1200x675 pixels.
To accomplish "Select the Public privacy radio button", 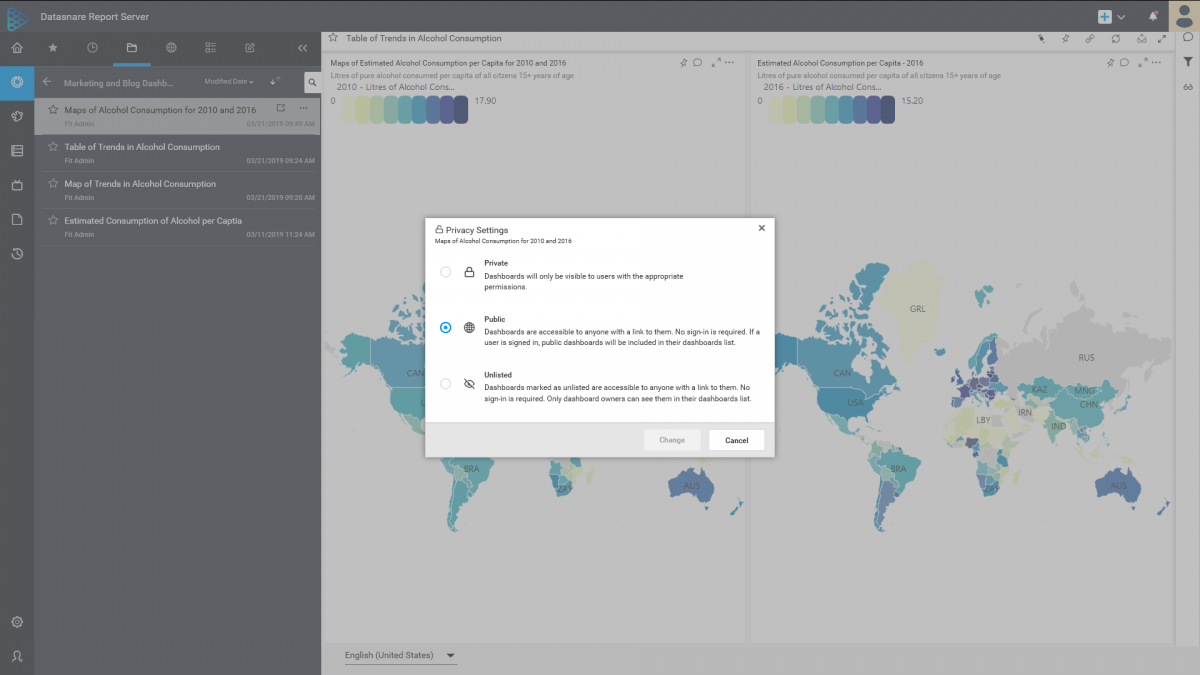I will click(x=445, y=327).
